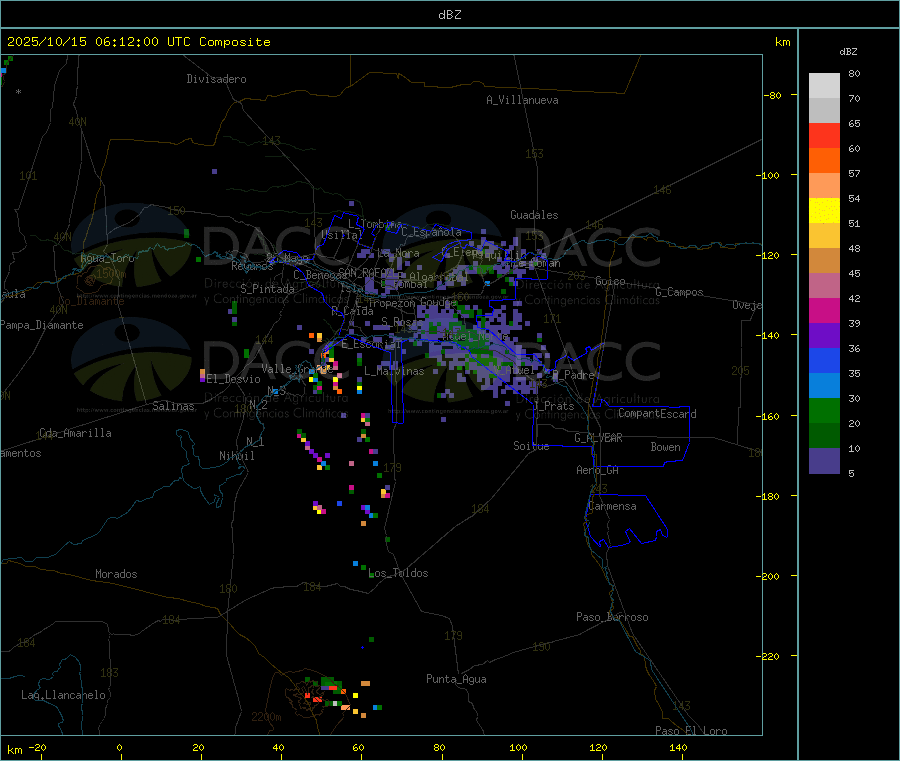The image size is (900, 761).
Task: Select the Guico label
Action: click(610, 281)
